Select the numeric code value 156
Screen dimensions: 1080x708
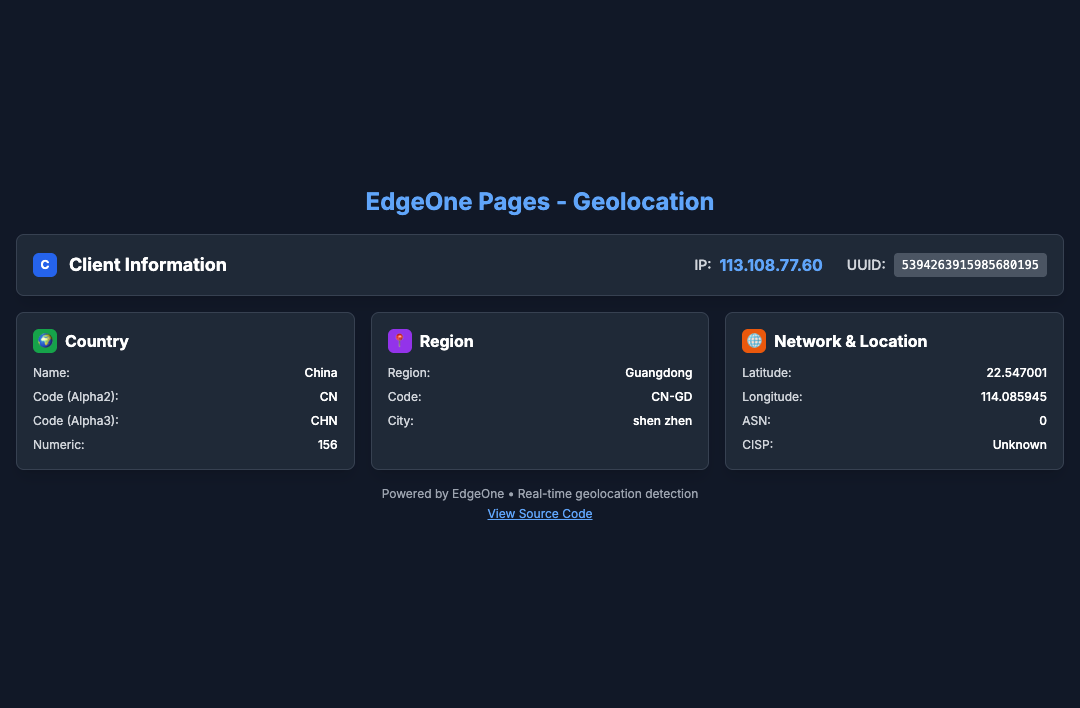pyautogui.click(x=327, y=445)
